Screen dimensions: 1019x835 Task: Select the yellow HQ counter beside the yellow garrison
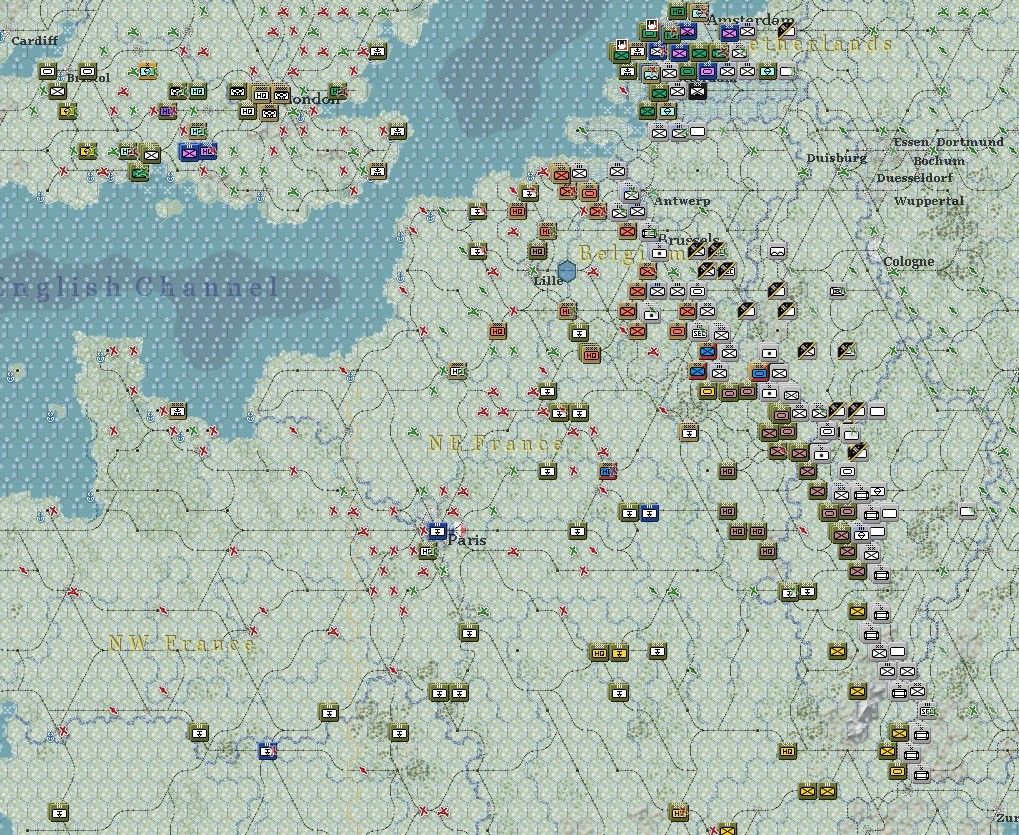(x=599, y=652)
